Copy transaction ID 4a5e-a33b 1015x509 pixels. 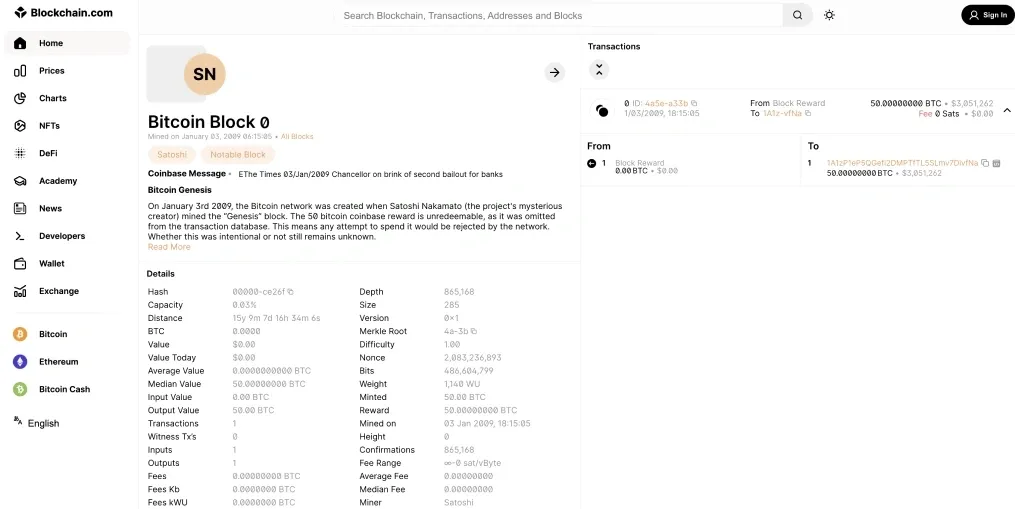[694, 103]
